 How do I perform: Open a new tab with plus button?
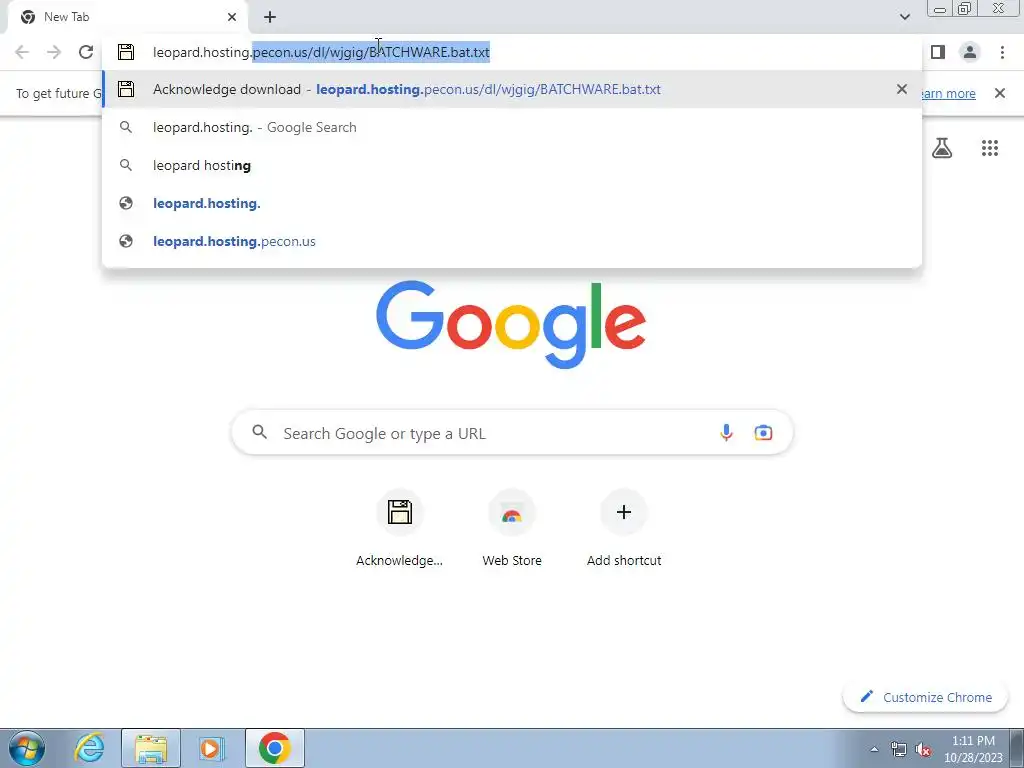pyautogui.click(x=270, y=17)
